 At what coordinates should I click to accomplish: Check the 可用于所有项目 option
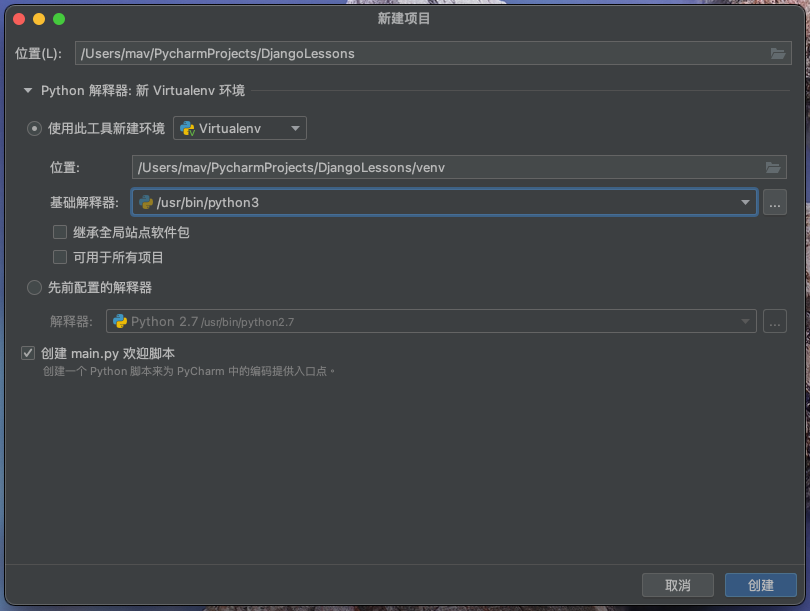pyautogui.click(x=60, y=258)
